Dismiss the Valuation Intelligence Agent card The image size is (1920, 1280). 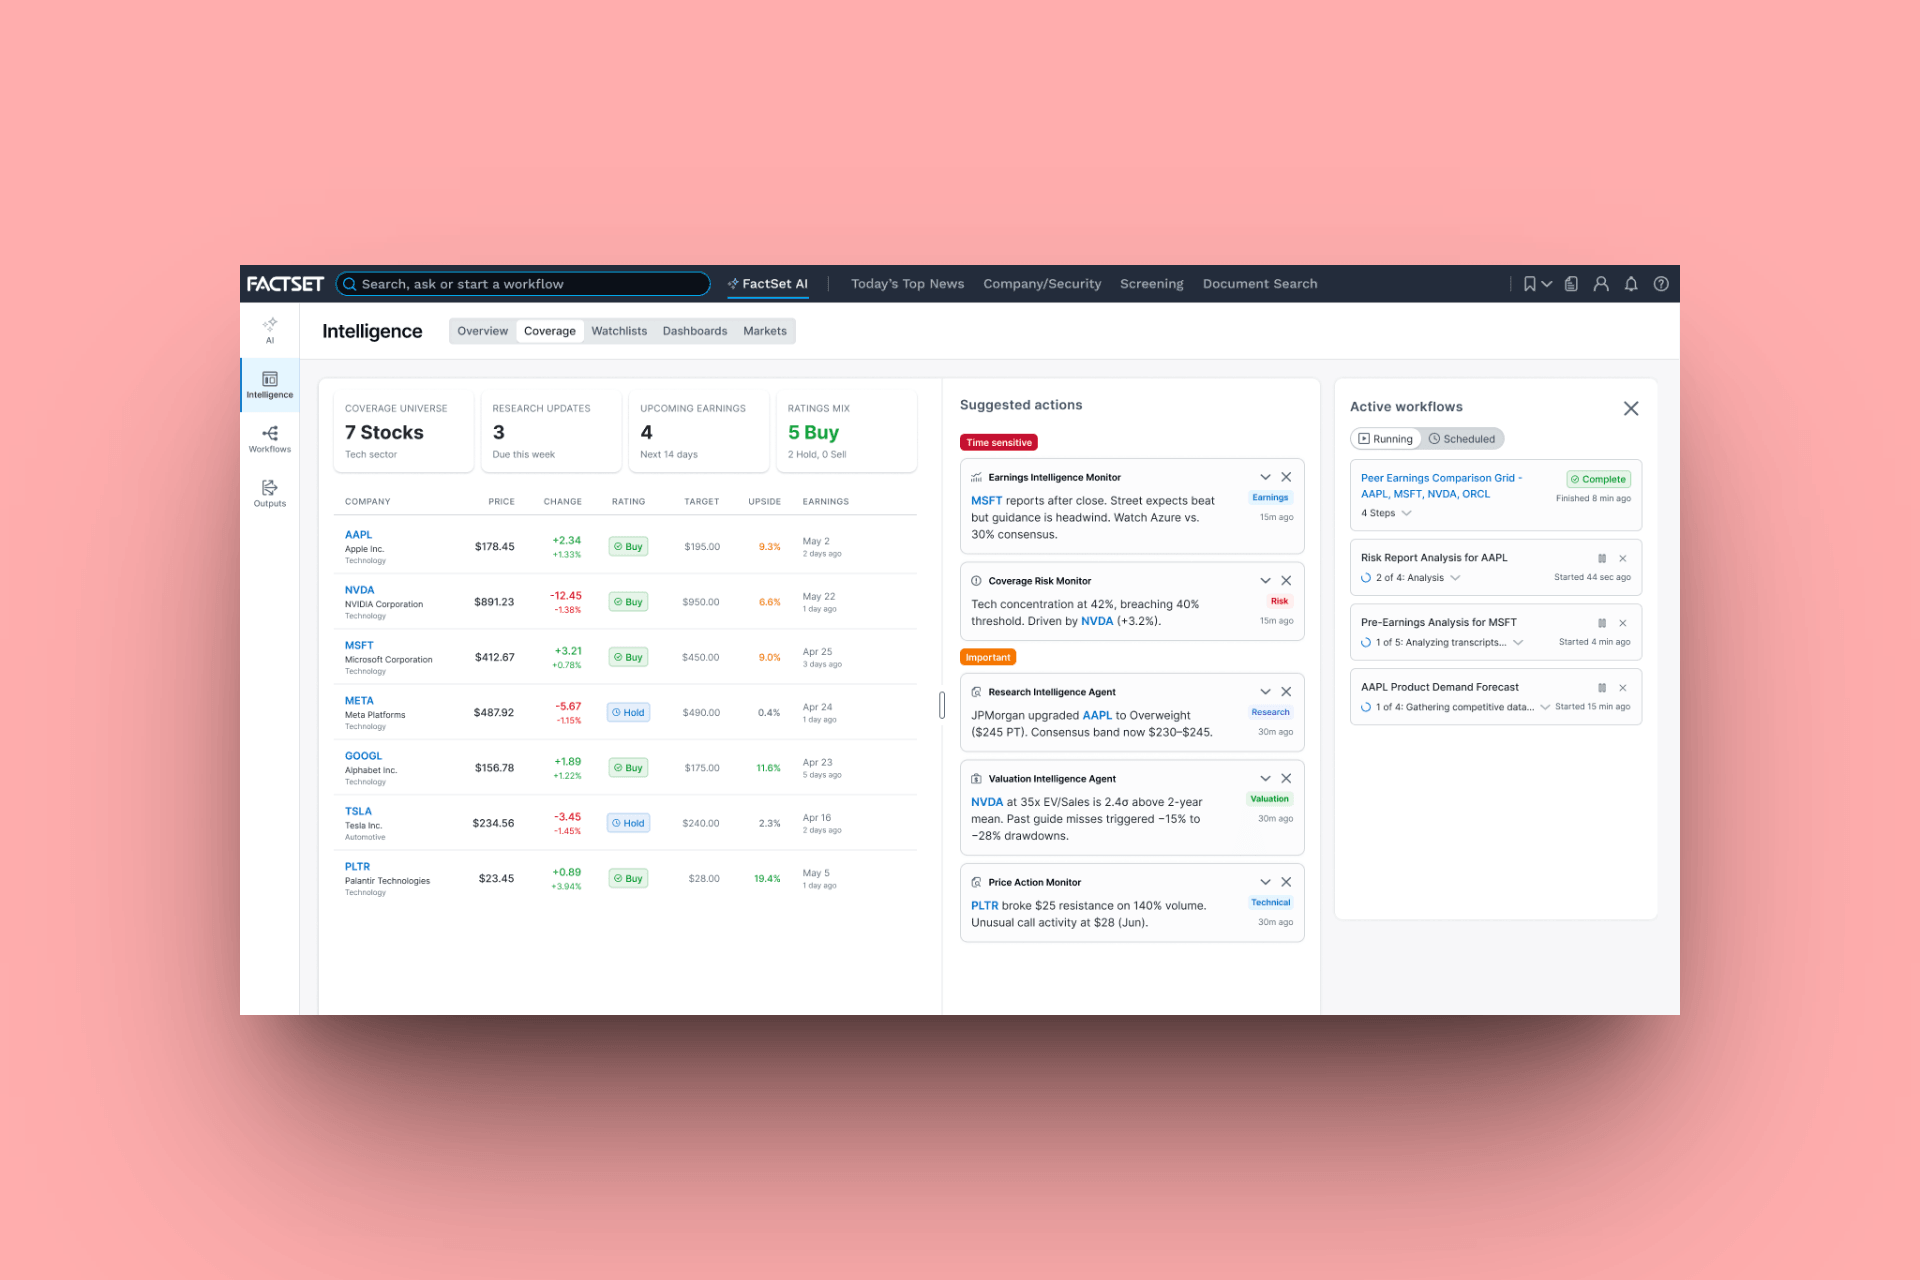[1286, 779]
